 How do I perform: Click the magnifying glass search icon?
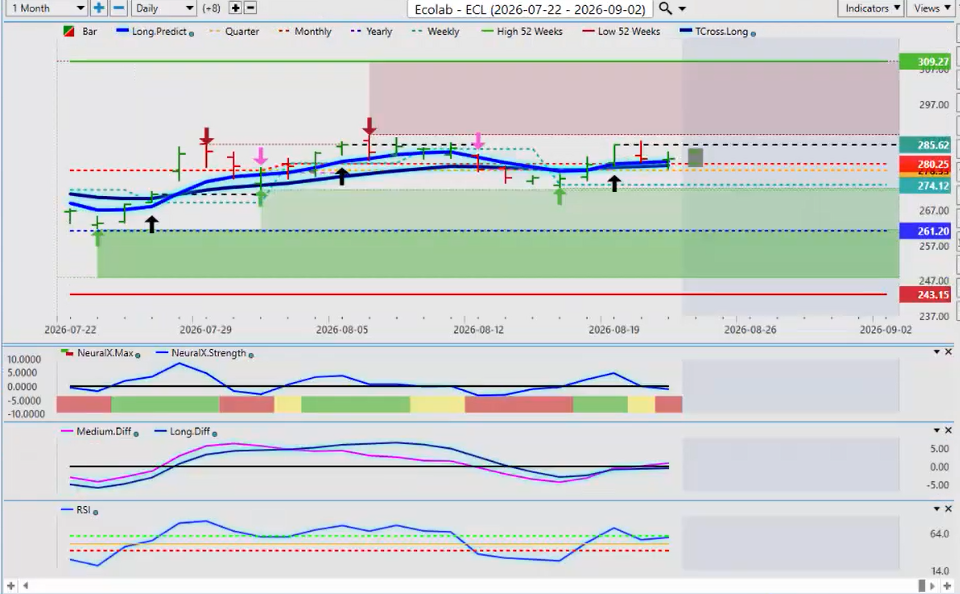(x=665, y=9)
